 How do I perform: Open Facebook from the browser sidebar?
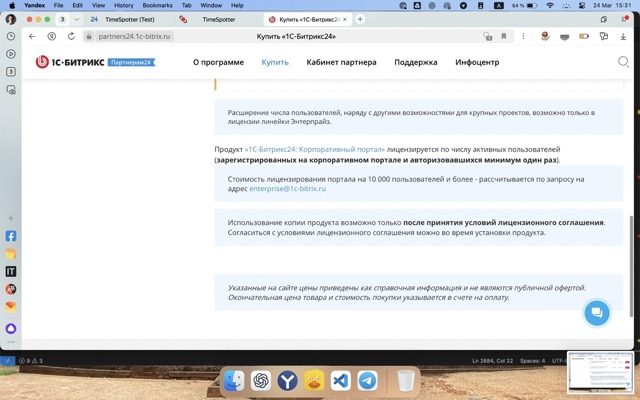click(x=11, y=237)
